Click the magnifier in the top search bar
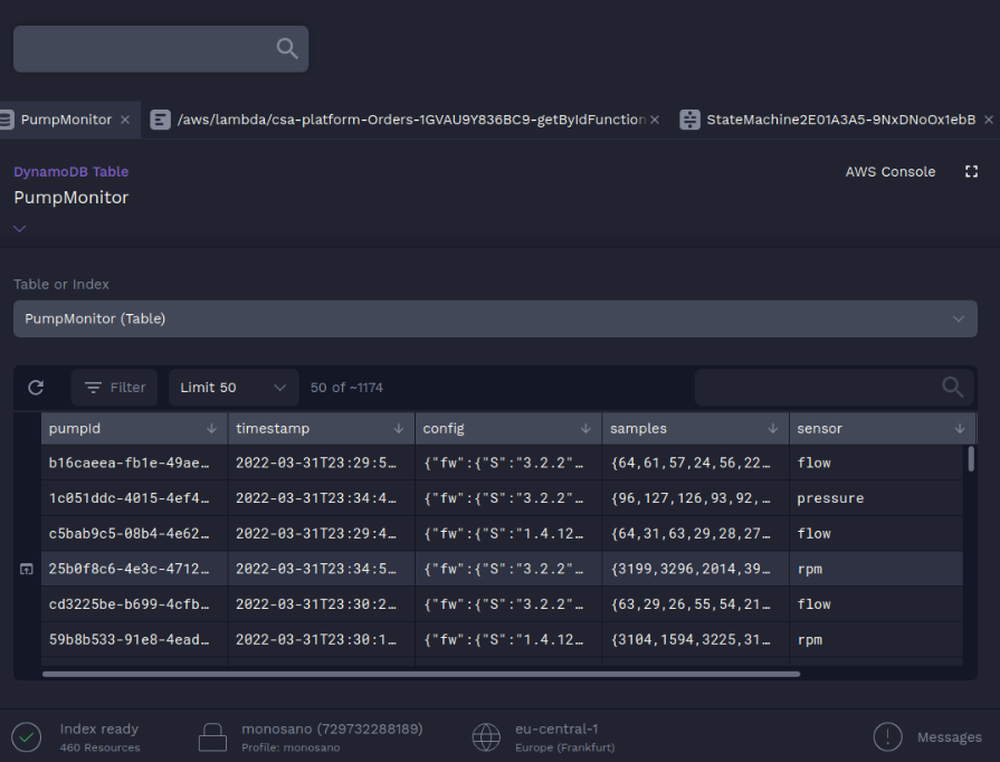 click(x=286, y=48)
